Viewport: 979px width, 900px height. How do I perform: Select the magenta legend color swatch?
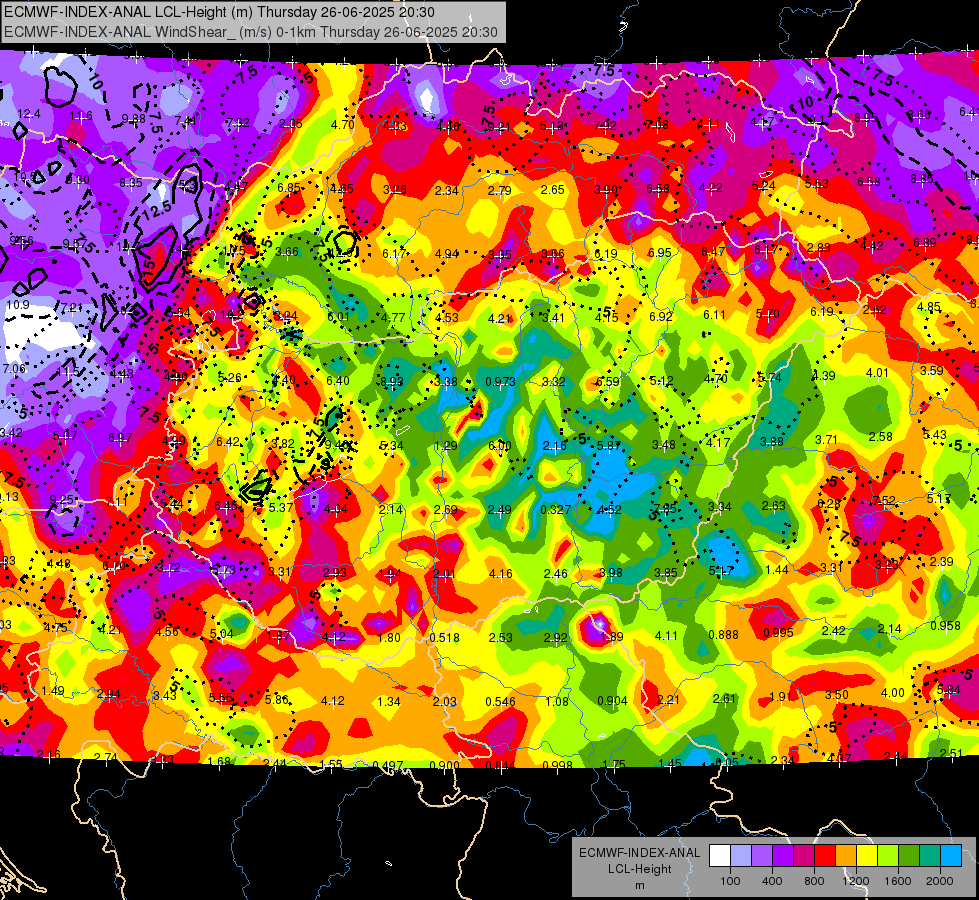pos(804,856)
